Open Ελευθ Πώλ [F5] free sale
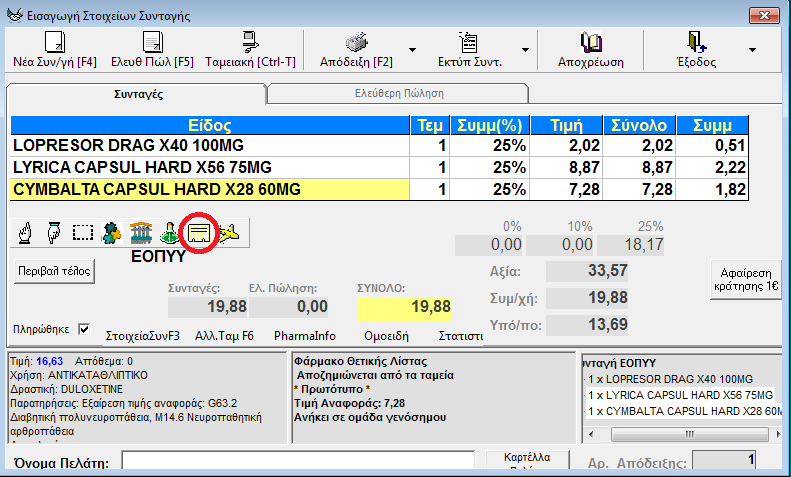 pyautogui.click(x=152, y=49)
